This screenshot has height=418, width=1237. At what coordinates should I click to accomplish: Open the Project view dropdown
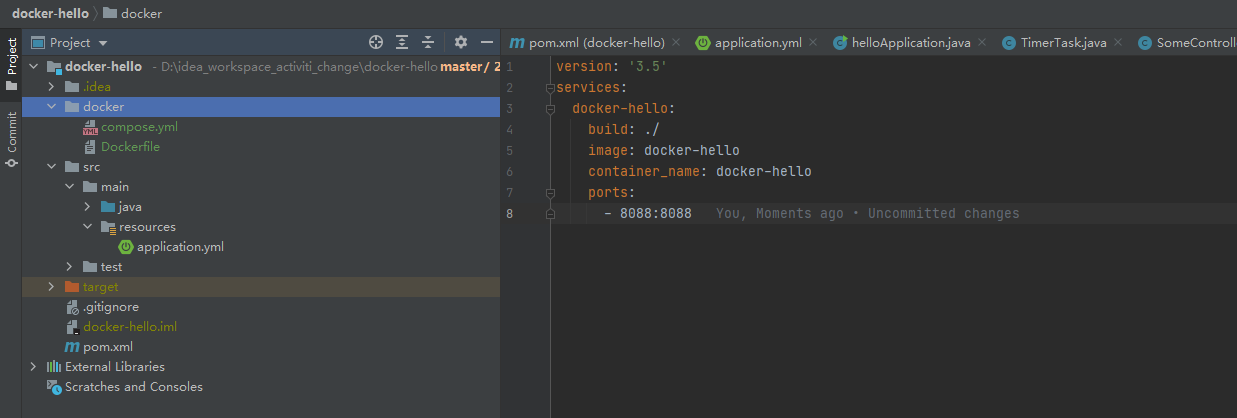coord(103,43)
